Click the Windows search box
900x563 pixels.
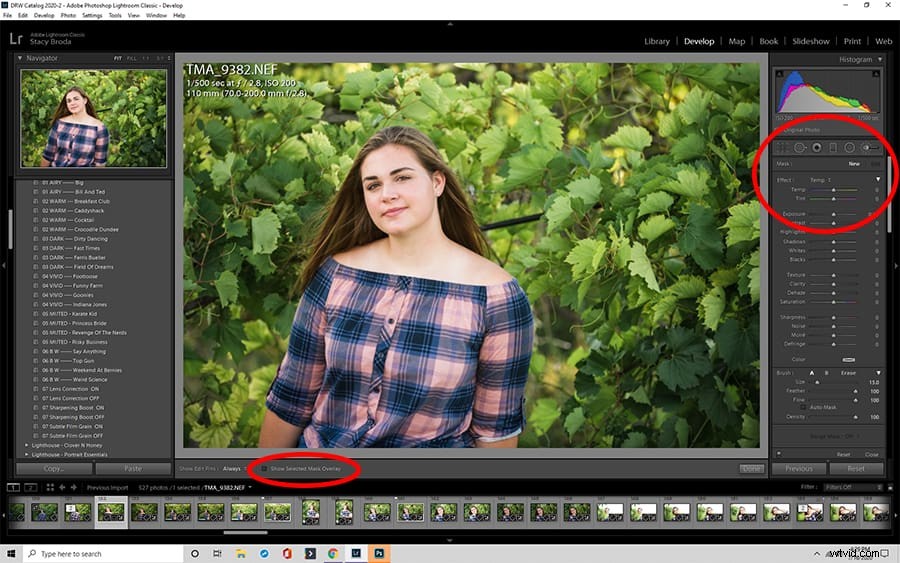tap(104, 554)
